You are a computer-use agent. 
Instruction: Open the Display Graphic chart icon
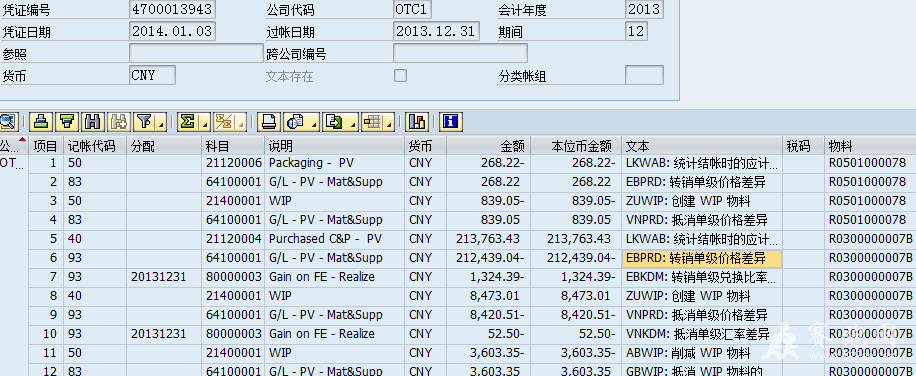[x=417, y=121]
